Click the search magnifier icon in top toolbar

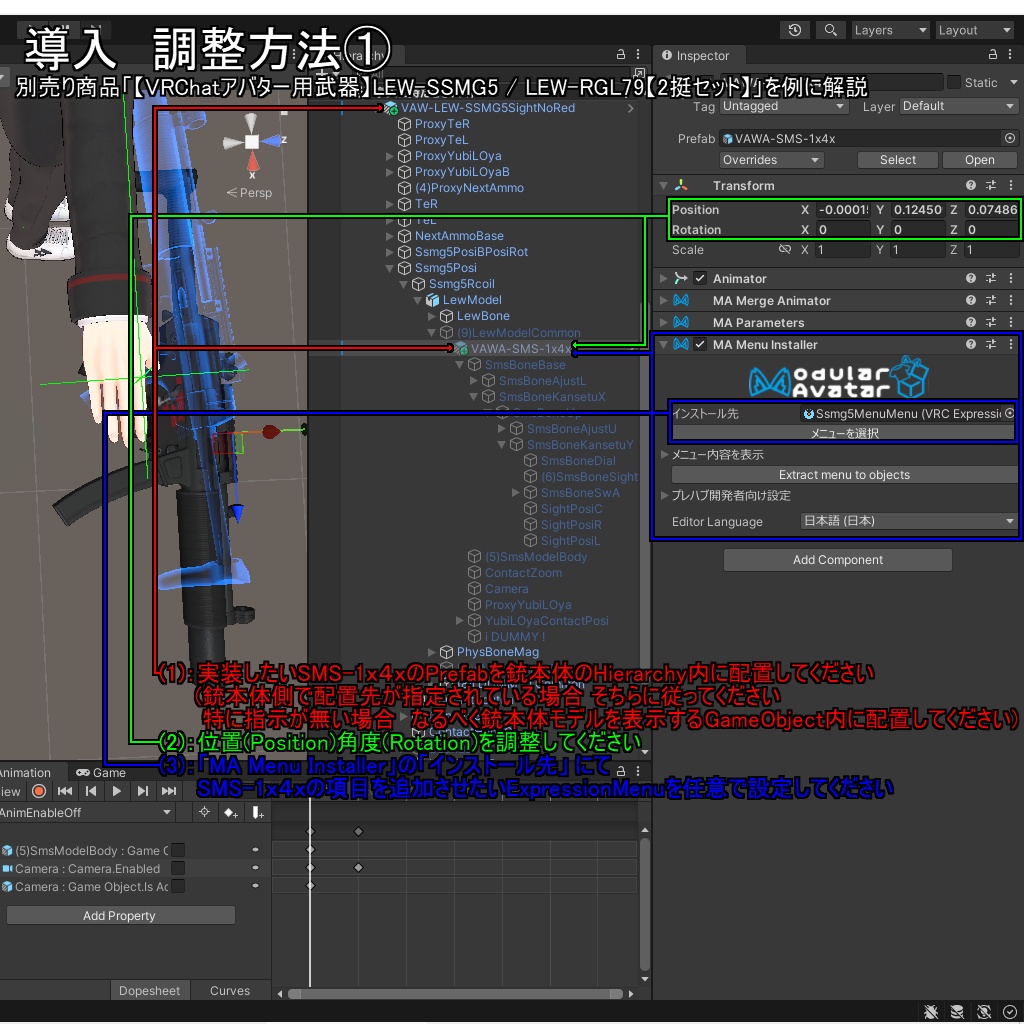click(830, 30)
